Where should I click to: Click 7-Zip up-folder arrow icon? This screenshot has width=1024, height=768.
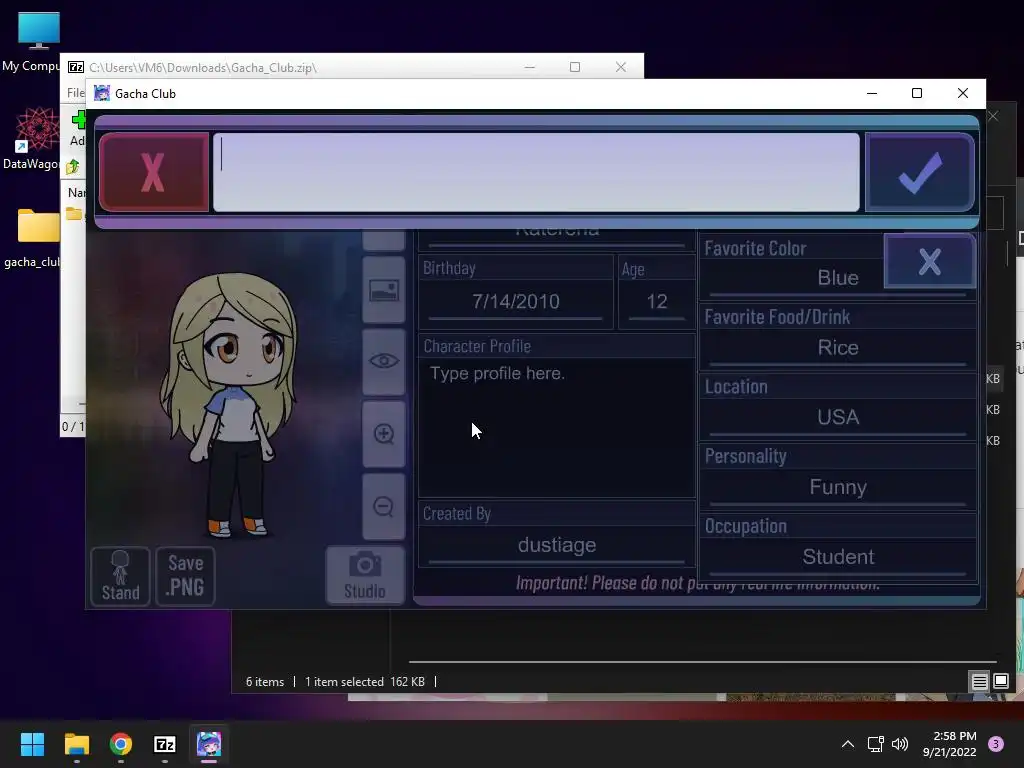coord(73,166)
